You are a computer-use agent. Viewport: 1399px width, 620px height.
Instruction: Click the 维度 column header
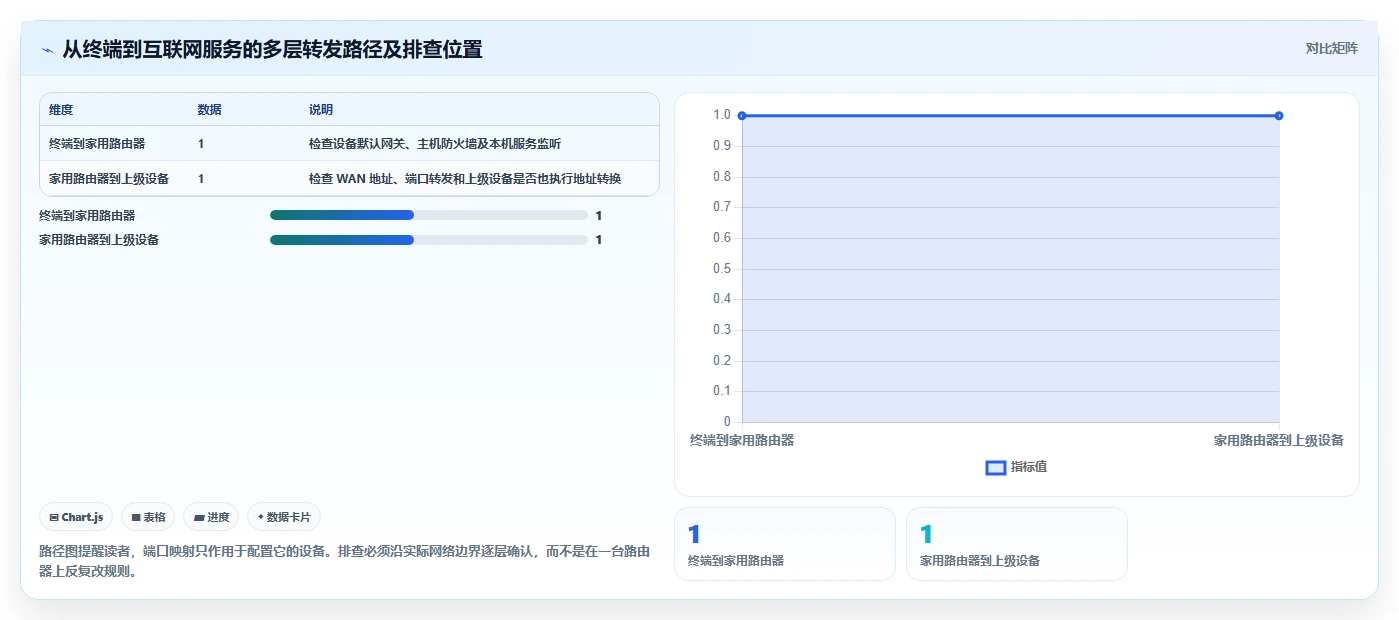click(61, 110)
